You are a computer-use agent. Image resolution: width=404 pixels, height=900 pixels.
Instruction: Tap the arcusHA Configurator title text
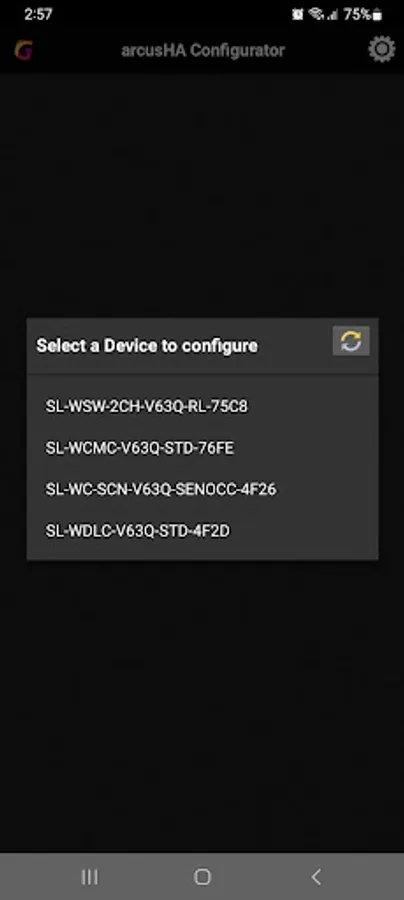click(203, 51)
